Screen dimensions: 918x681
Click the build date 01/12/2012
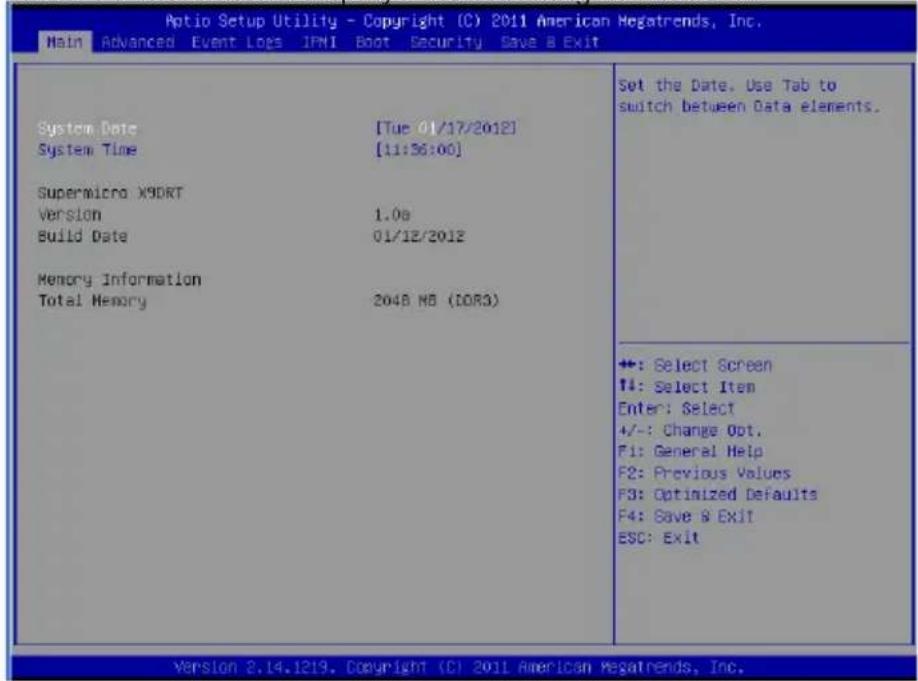[419, 236]
